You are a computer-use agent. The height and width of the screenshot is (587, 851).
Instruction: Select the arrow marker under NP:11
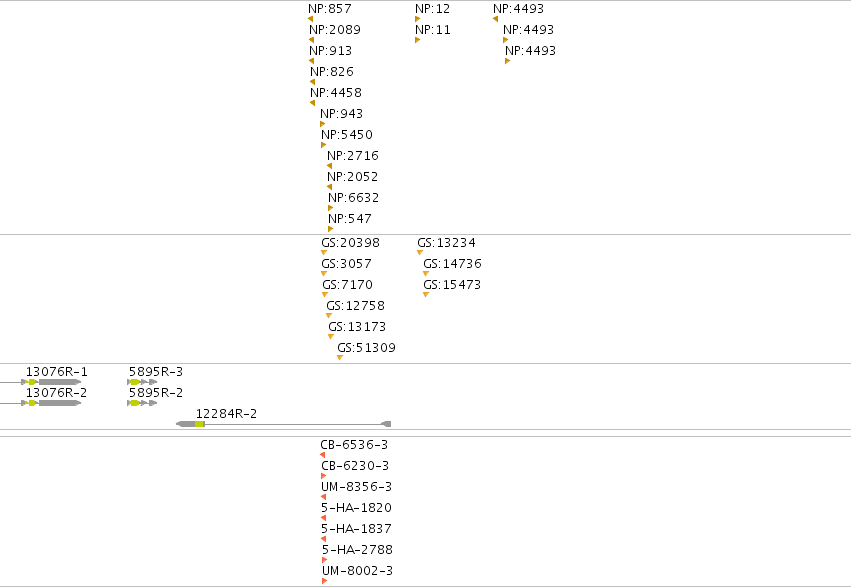point(417,40)
